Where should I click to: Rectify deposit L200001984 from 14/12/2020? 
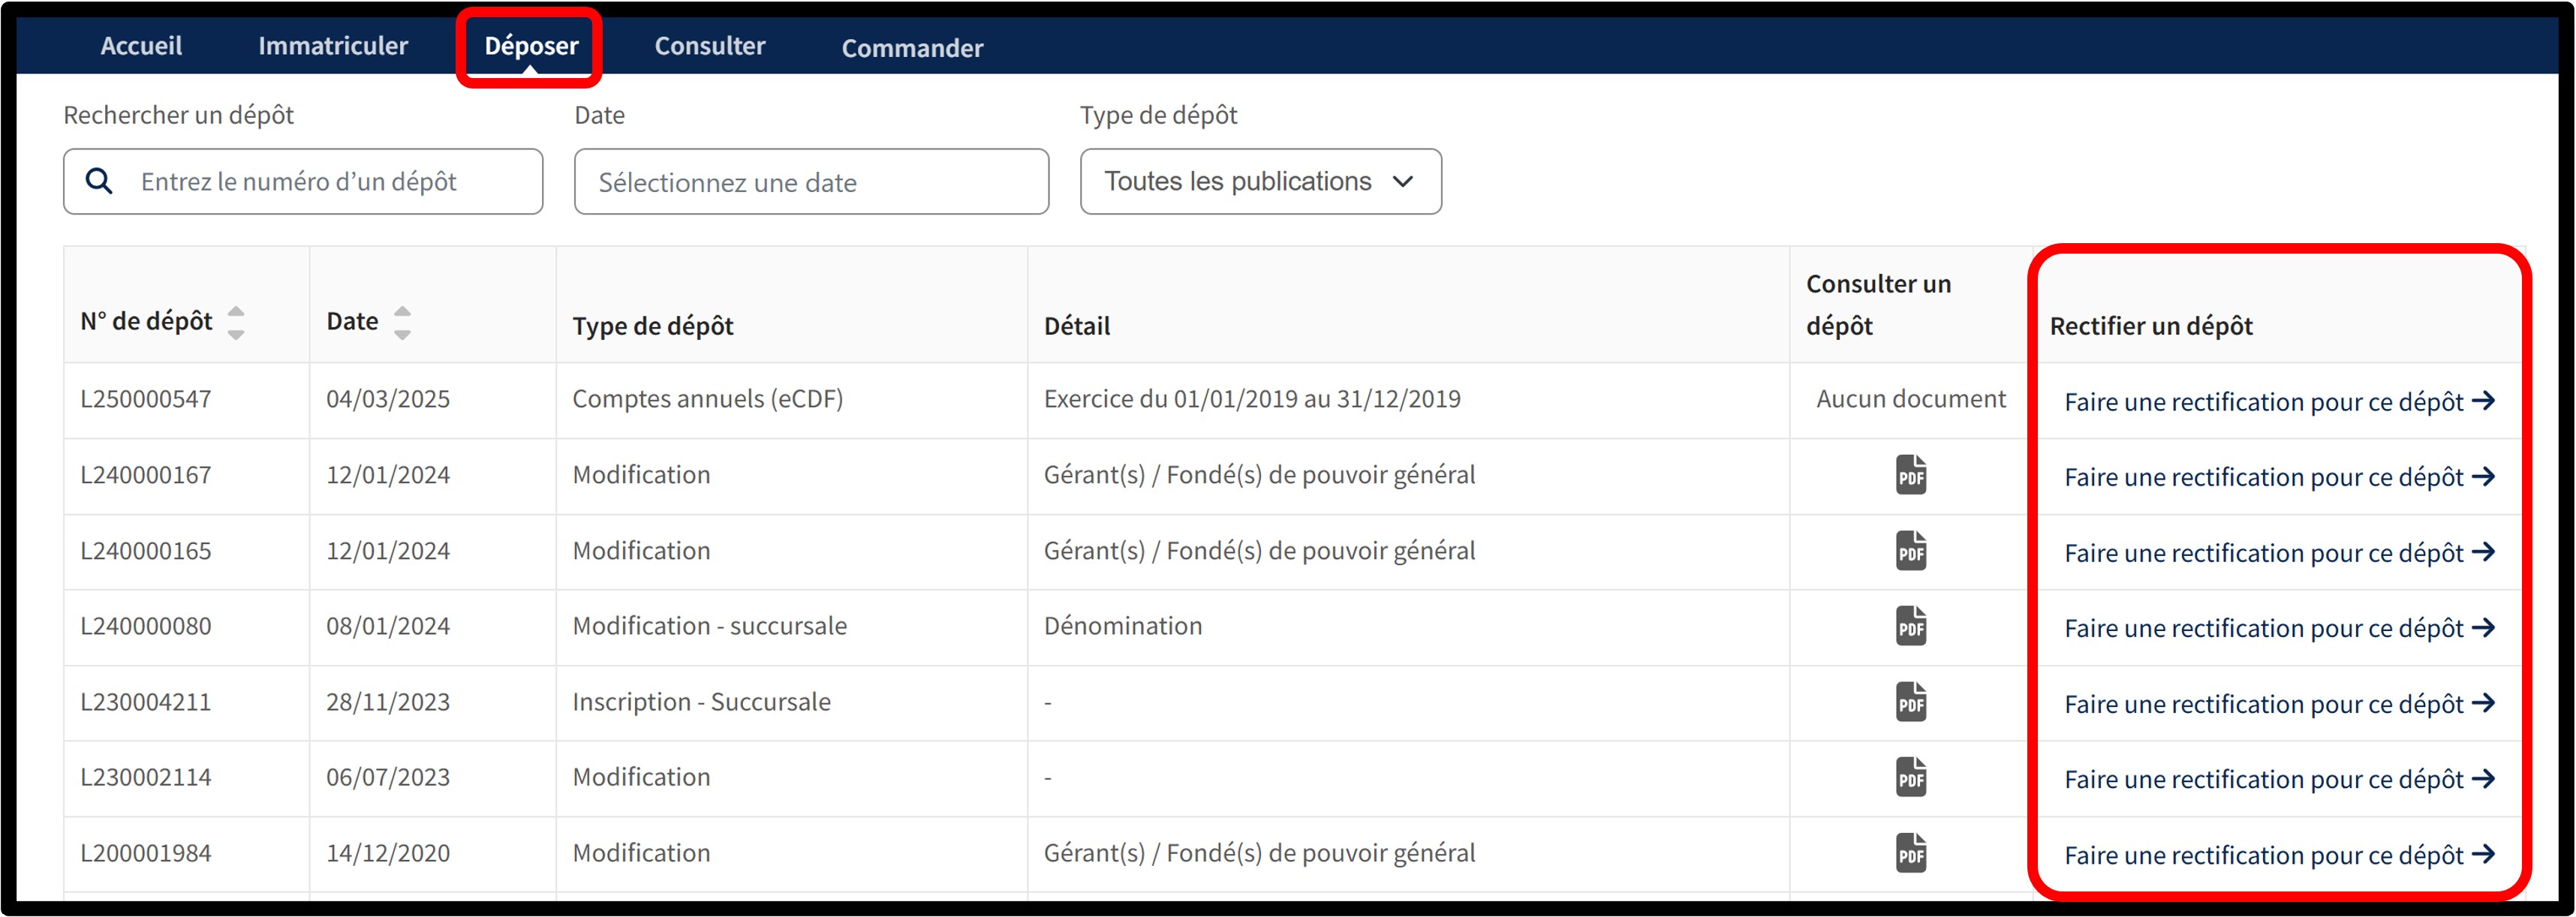pos(2278,855)
